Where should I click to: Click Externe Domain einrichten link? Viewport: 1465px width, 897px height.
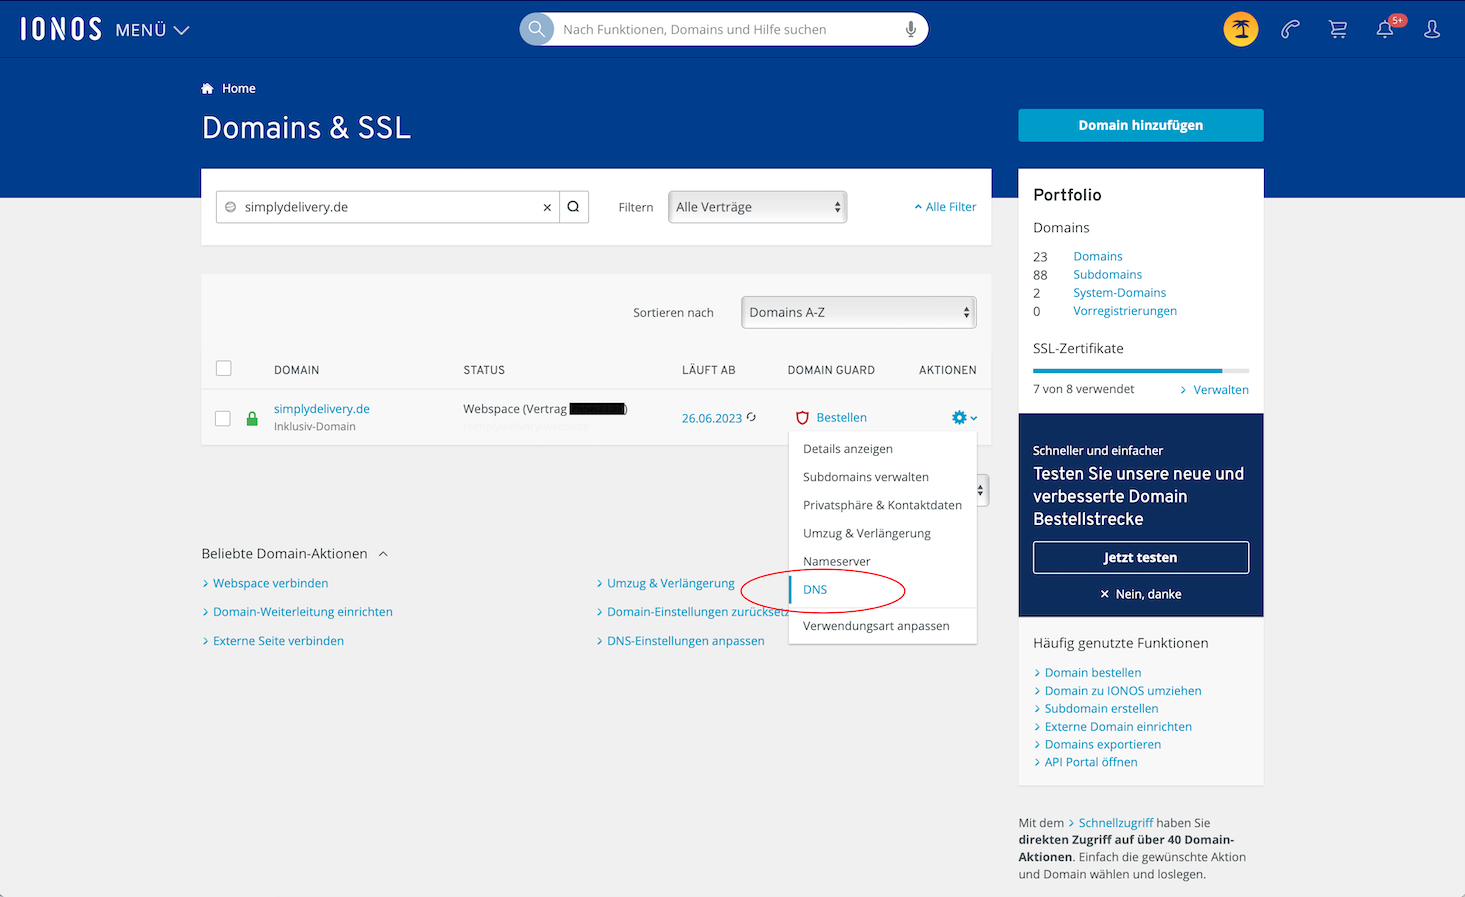(1118, 727)
